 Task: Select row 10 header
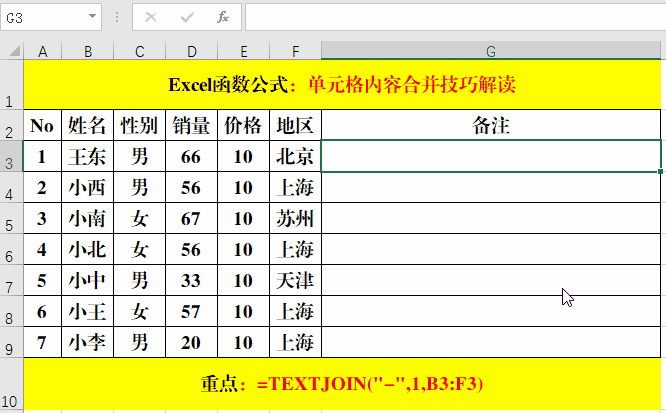pyautogui.click(x=11, y=384)
